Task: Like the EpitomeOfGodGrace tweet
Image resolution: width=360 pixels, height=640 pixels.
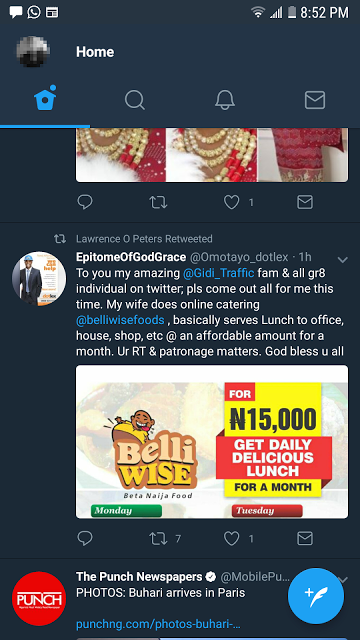Action: tap(231, 539)
